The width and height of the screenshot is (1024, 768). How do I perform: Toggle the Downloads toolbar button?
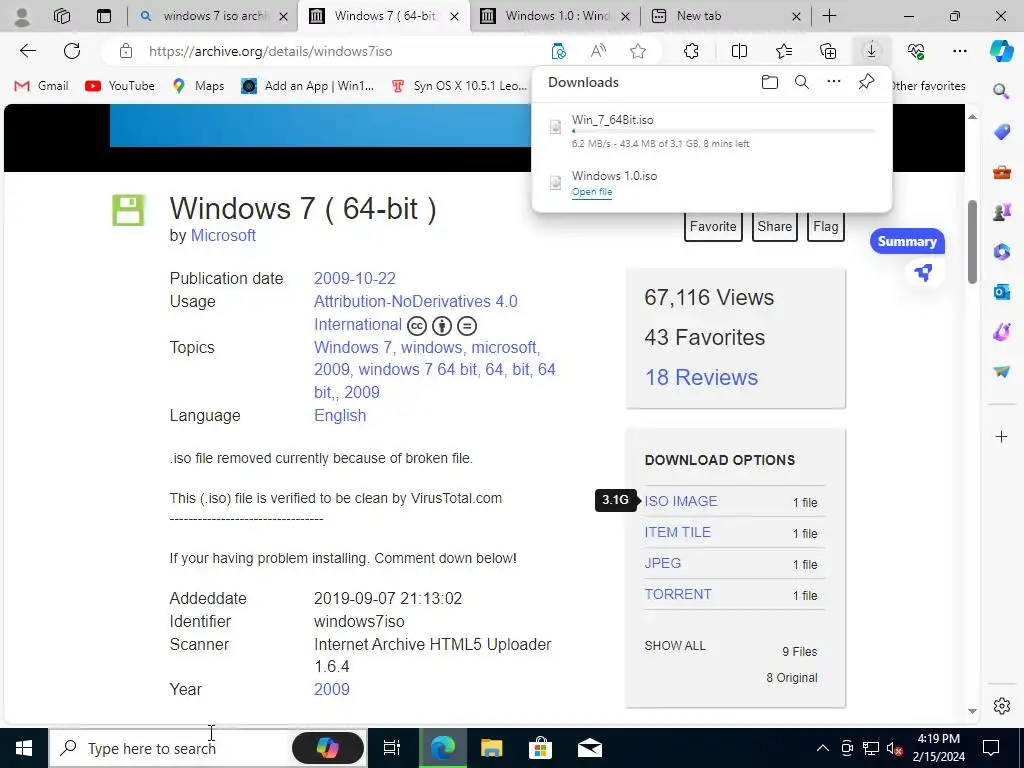pos(871,51)
